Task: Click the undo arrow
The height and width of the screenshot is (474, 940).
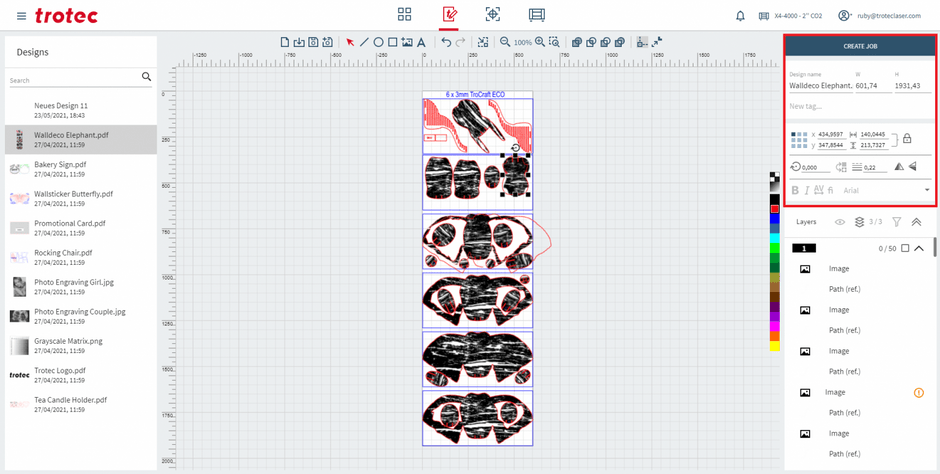Action: pyautogui.click(x=446, y=42)
